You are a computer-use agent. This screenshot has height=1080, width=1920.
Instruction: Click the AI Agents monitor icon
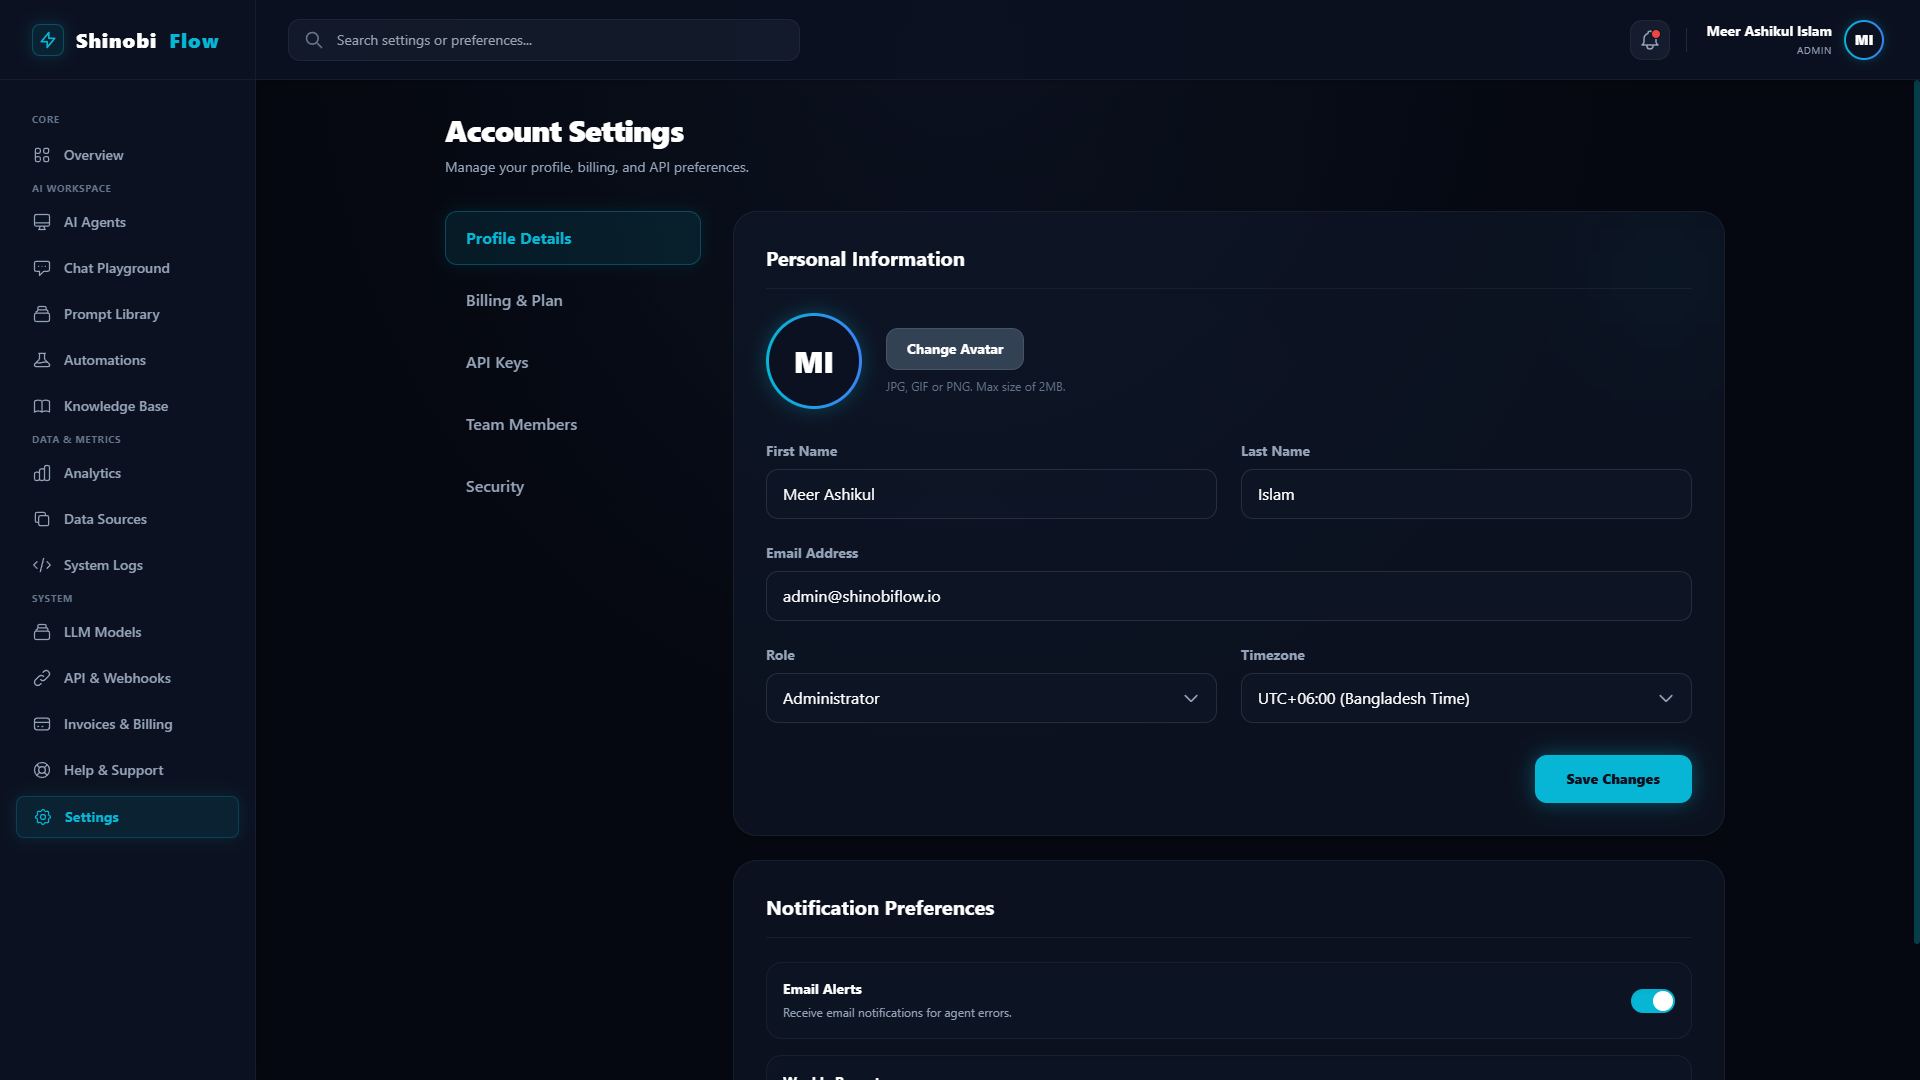coord(42,222)
